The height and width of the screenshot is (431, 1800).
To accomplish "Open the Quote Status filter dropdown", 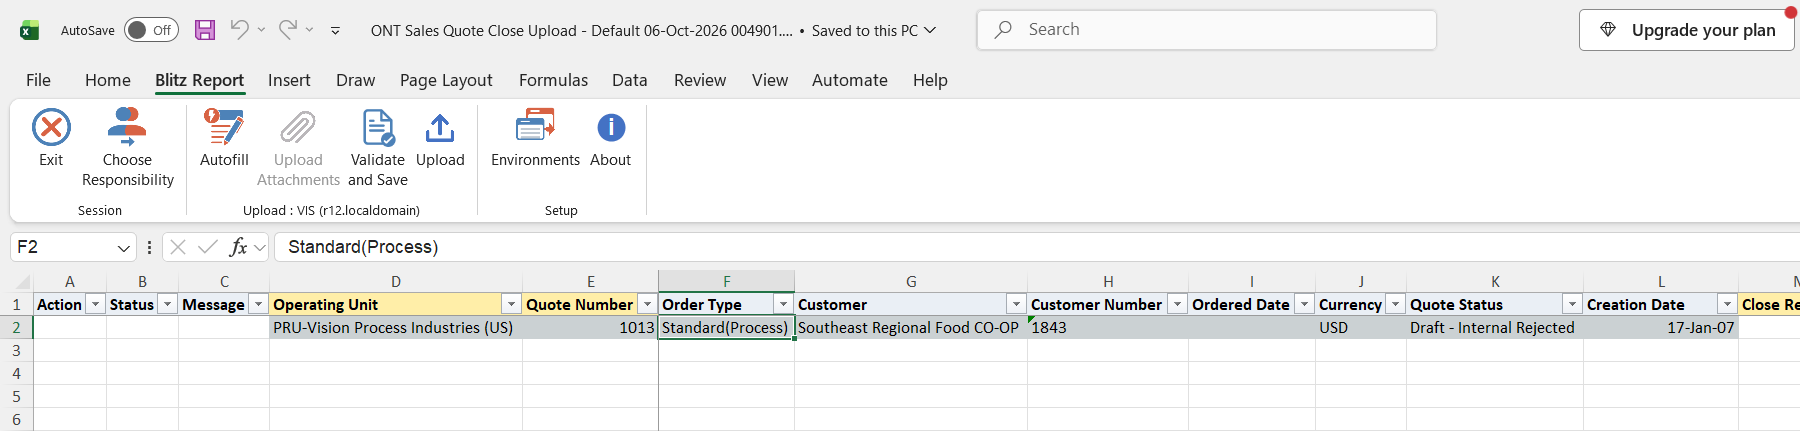I will (1572, 304).
